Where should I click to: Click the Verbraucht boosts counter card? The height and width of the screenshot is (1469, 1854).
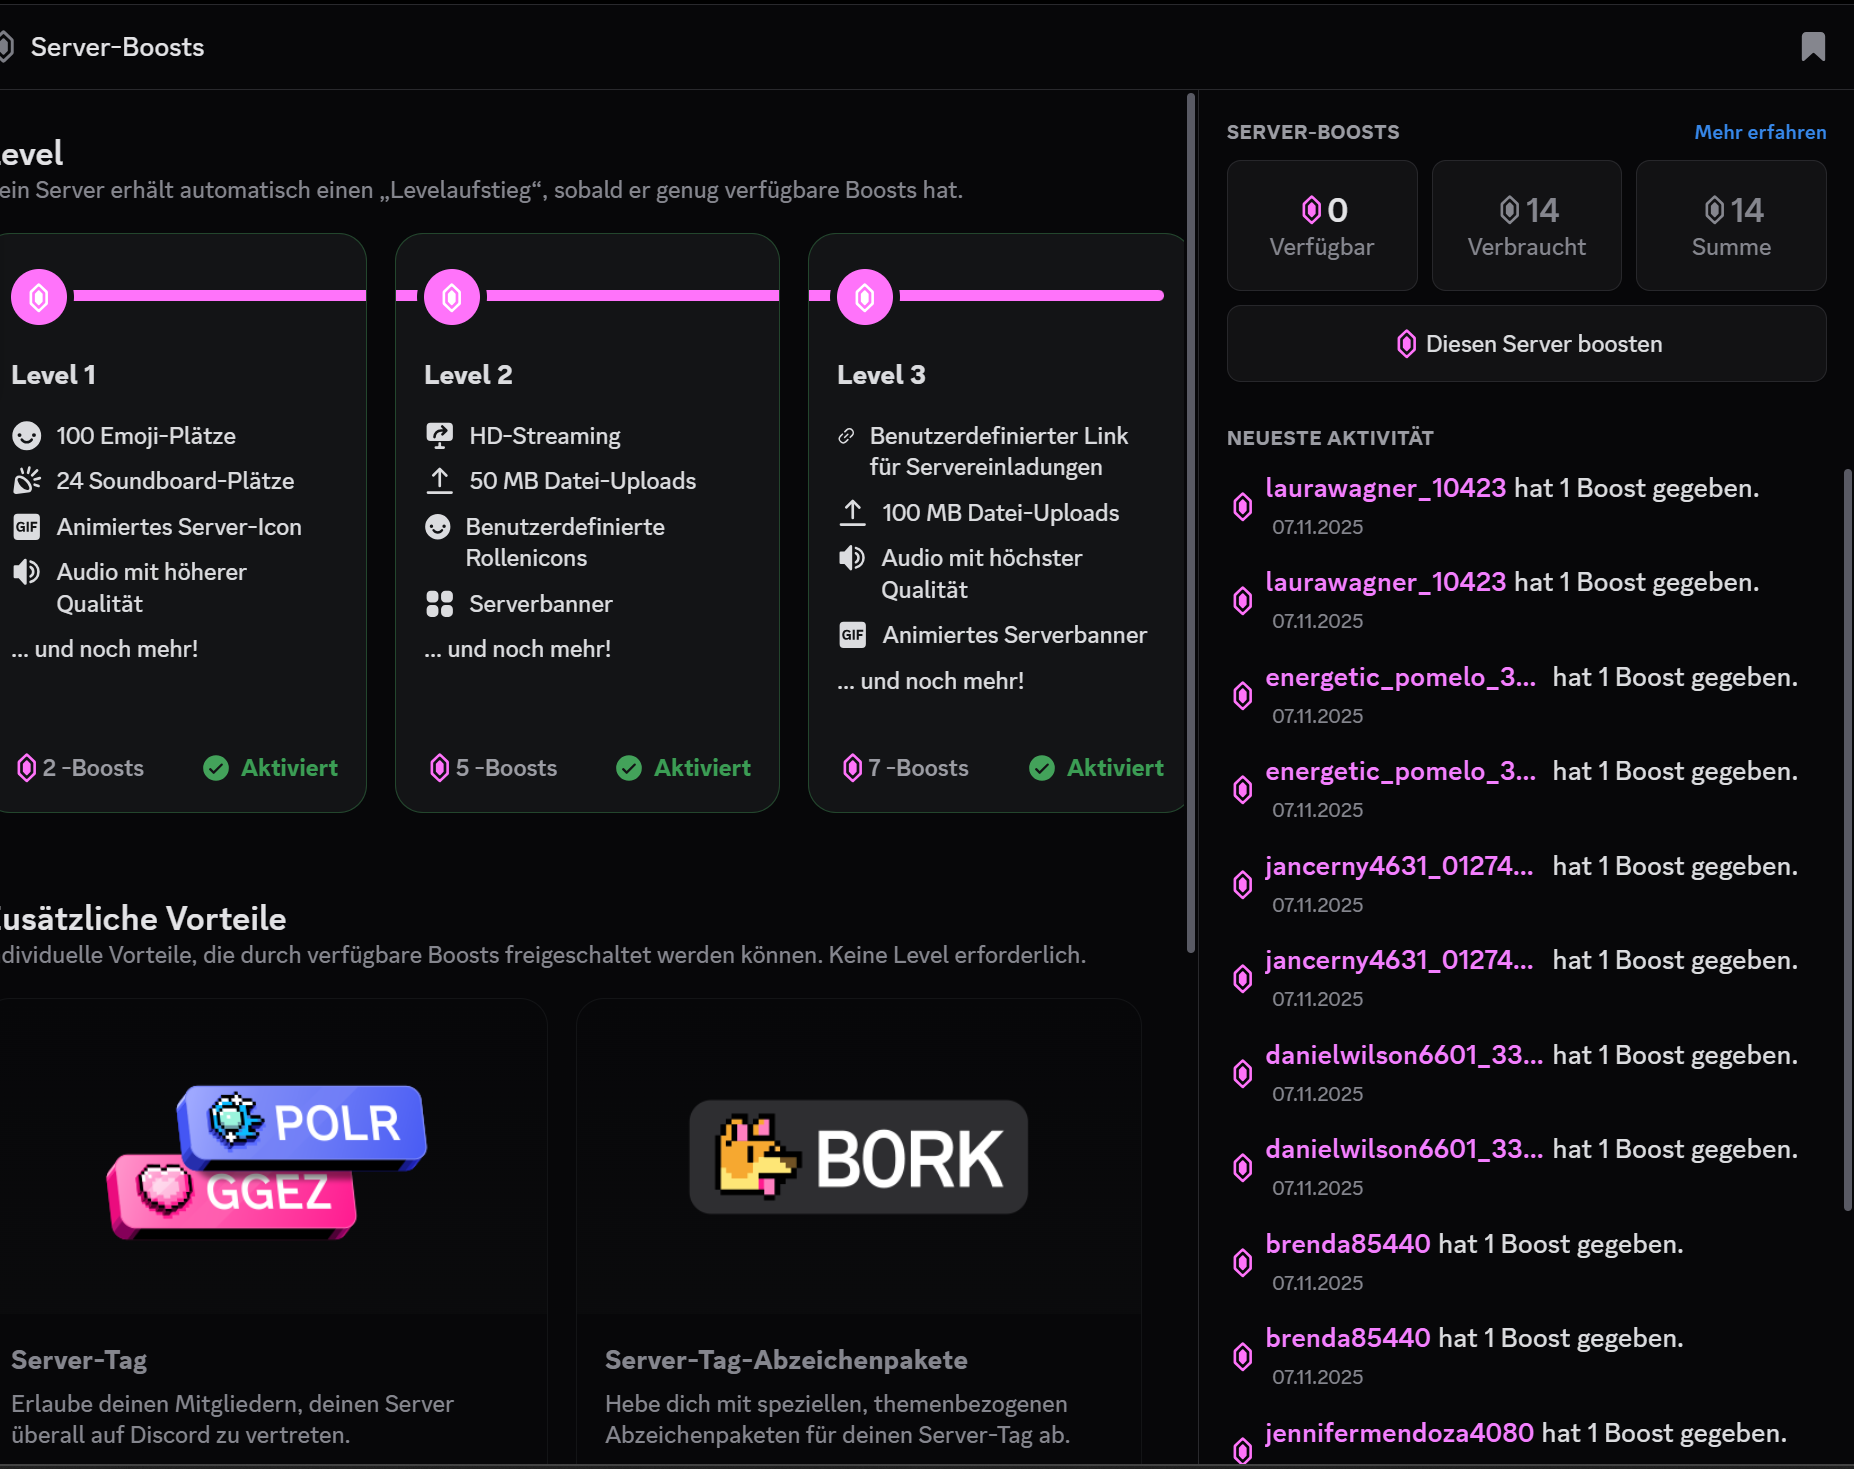[x=1526, y=226]
